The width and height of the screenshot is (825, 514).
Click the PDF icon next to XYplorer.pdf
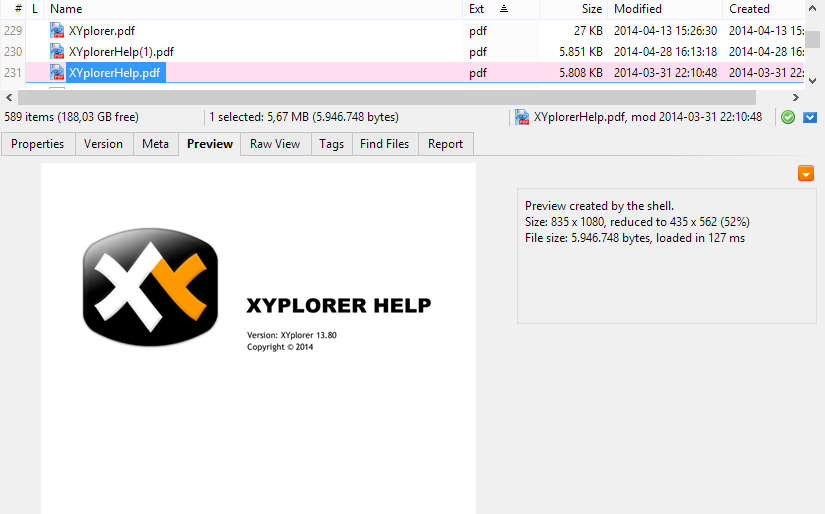pos(57,31)
